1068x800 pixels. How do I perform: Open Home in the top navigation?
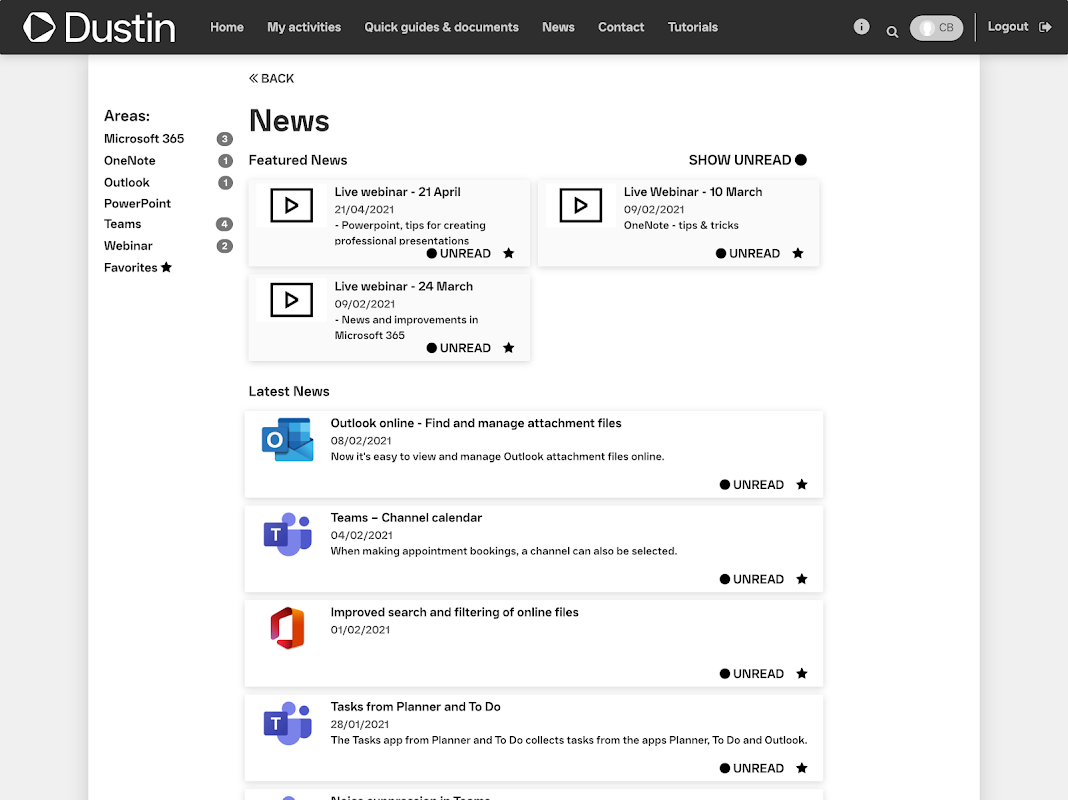click(x=227, y=27)
